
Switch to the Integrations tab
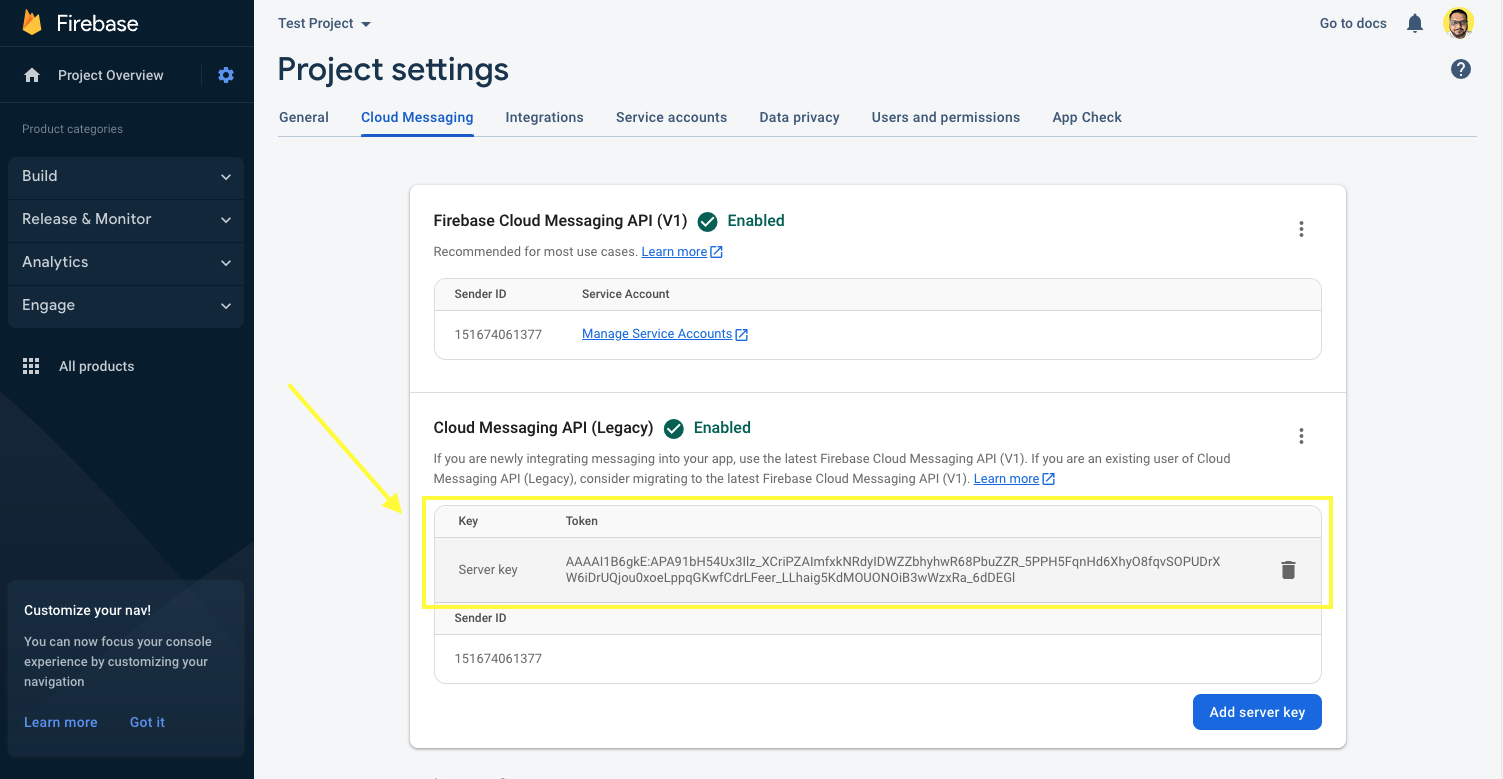click(544, 117)
